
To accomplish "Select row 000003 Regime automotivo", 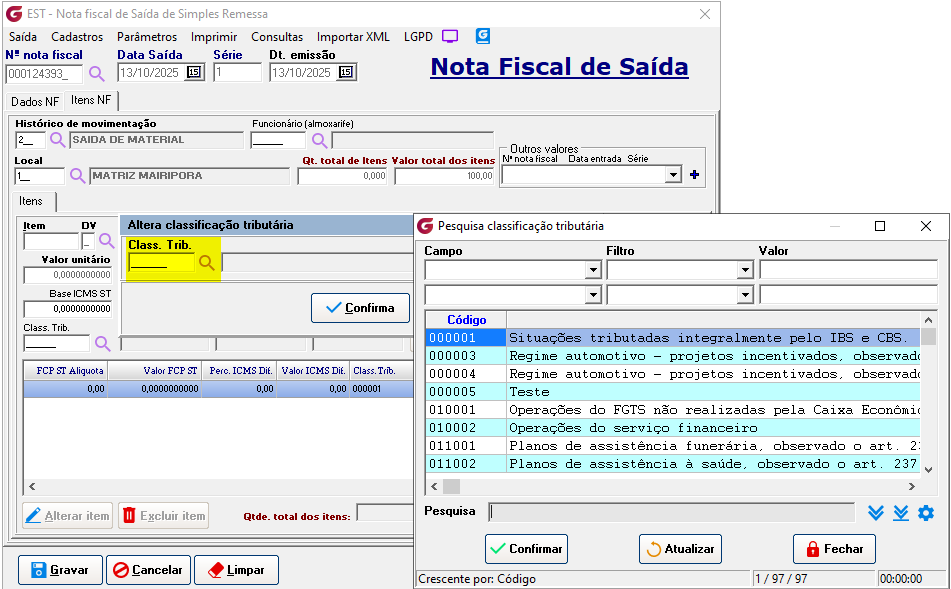I will click(x=673, y=356).
